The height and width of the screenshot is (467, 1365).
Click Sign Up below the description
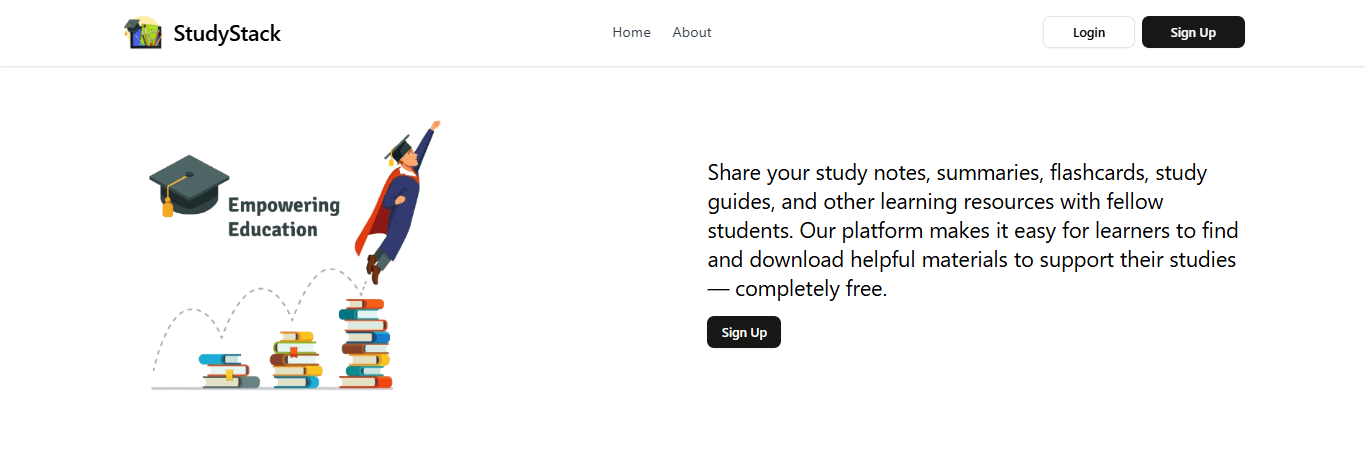click(744, 332)
